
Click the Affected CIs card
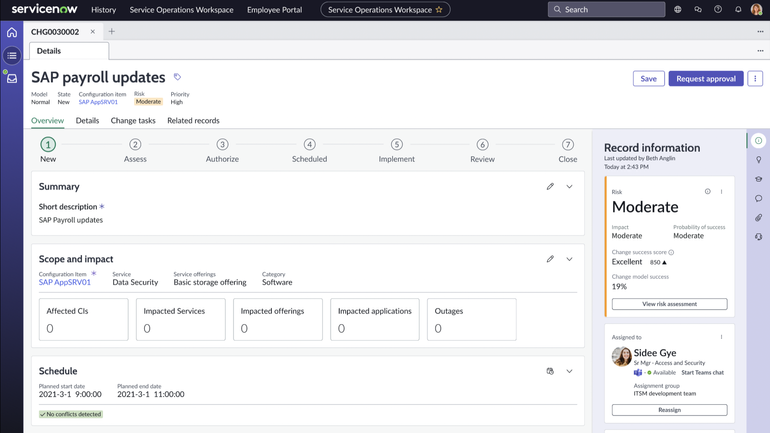point(83,320)
